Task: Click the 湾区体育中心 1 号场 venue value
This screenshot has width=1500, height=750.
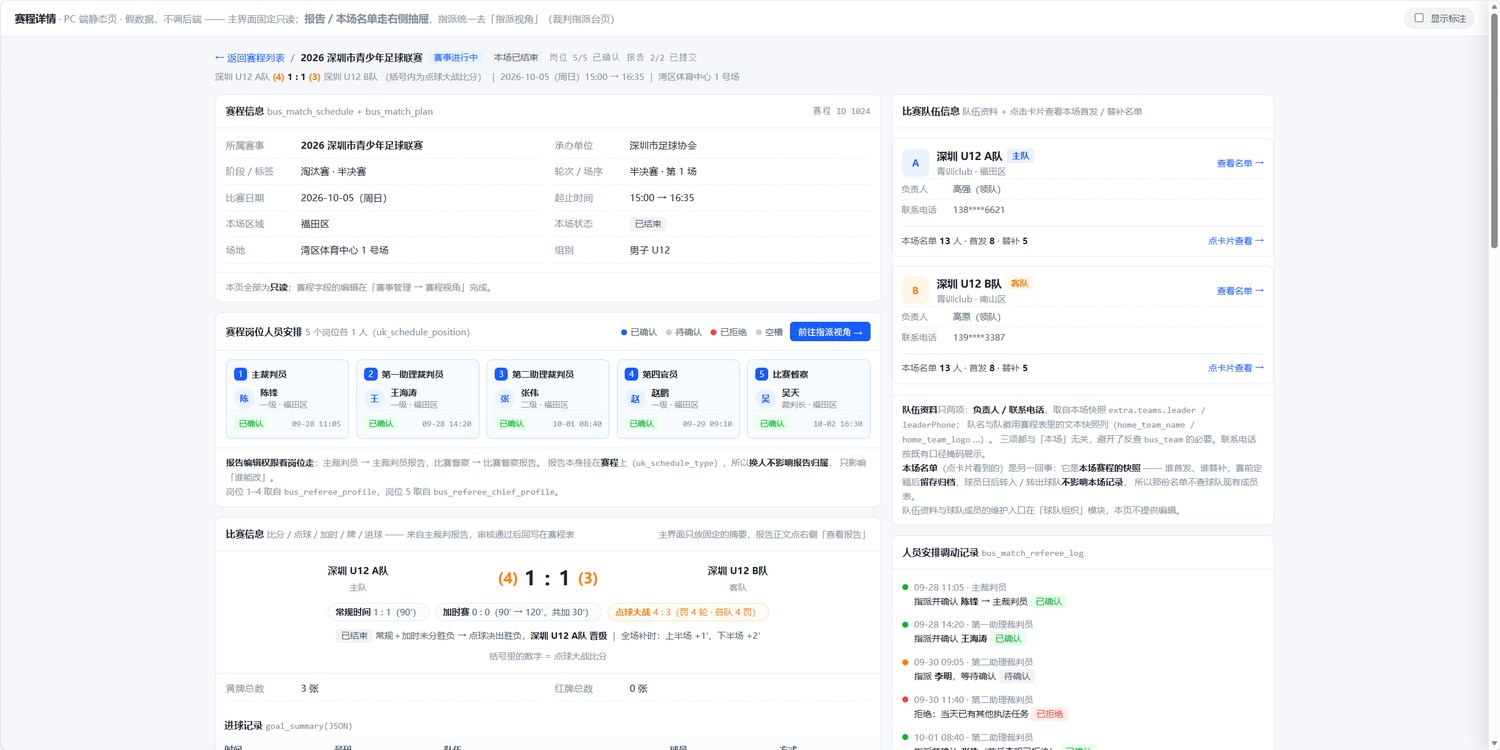Action: 345,250
